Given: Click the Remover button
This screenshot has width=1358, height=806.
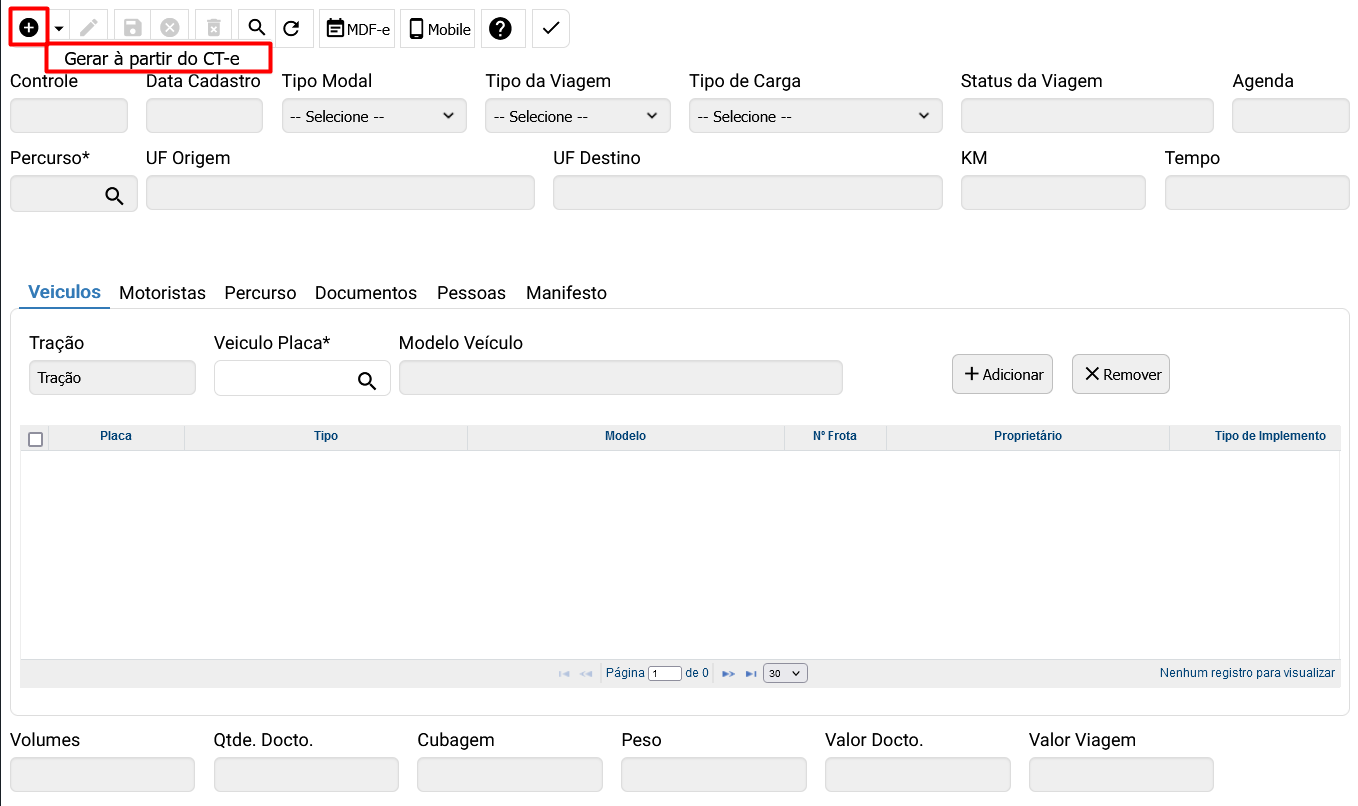Looking at the screenshot, I should click(1120, 374).
